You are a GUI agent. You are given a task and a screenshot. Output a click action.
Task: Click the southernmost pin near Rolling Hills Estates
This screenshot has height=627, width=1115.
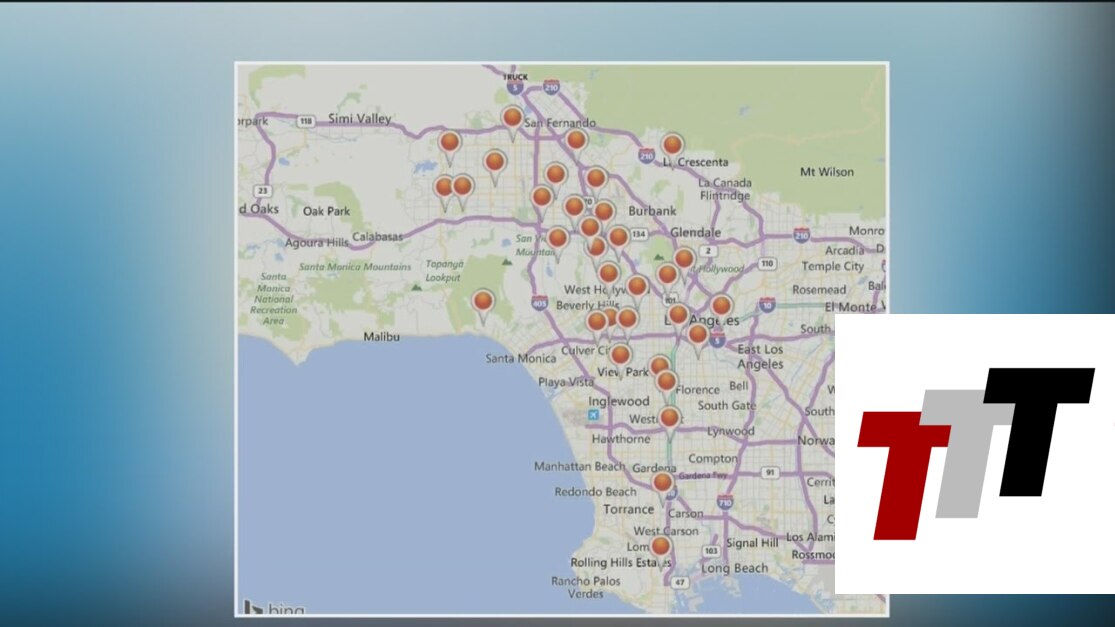[x=660, y=547]
